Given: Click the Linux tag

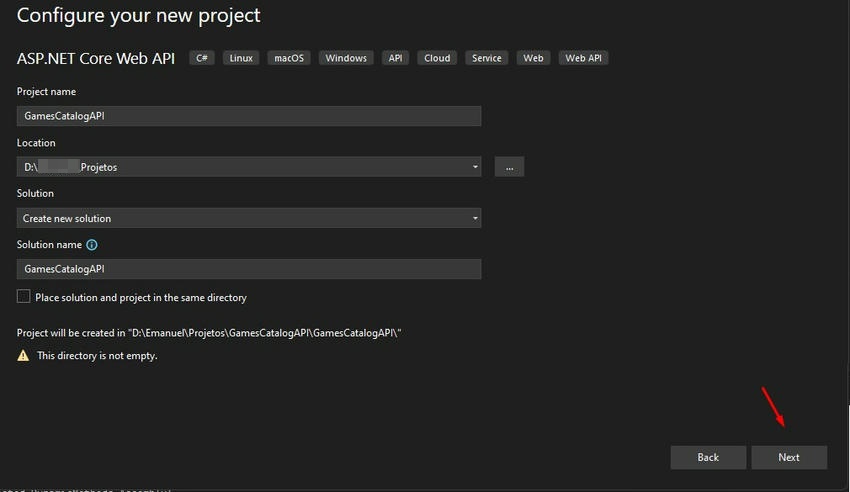Looking at the screenshot, I should coord(241,58).
